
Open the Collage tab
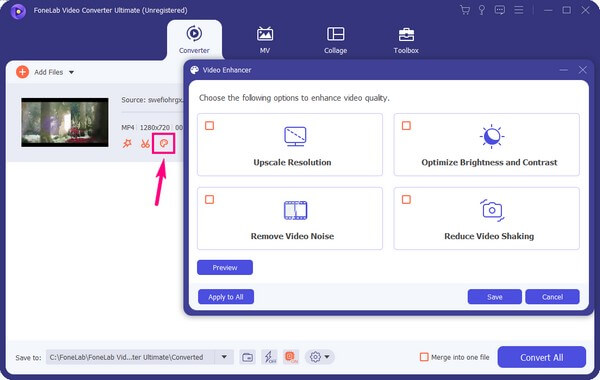pos(335,40)
